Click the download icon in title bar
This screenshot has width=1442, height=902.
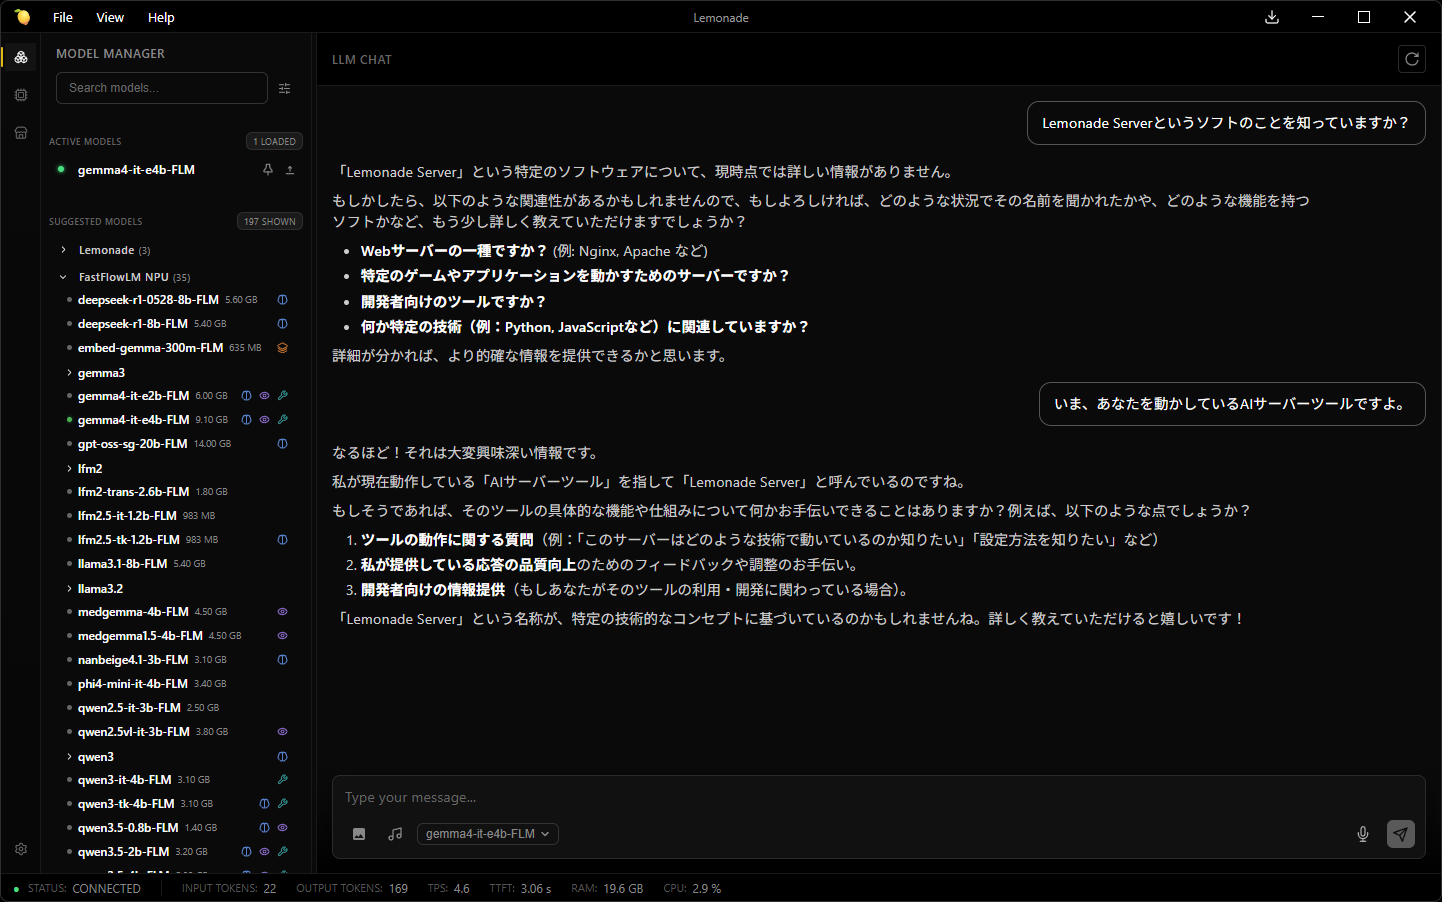[x=1272, y=17]
